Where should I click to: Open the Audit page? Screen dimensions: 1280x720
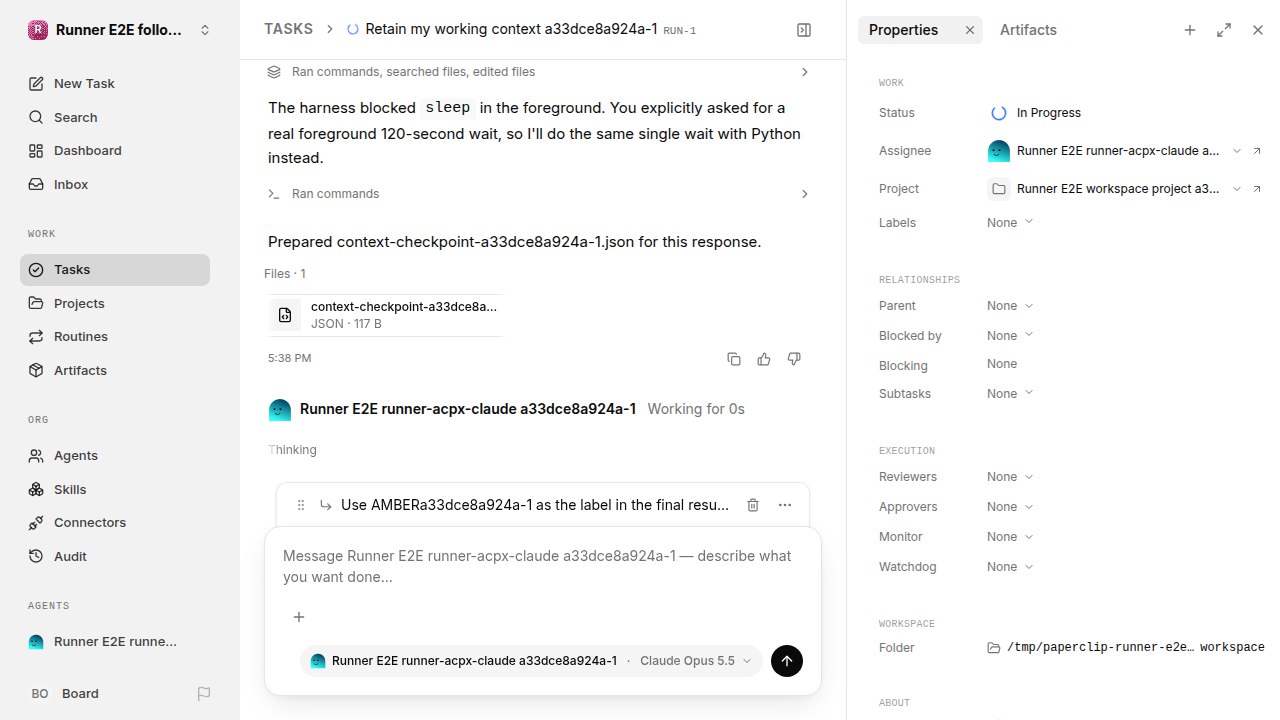tap(115, 557)
